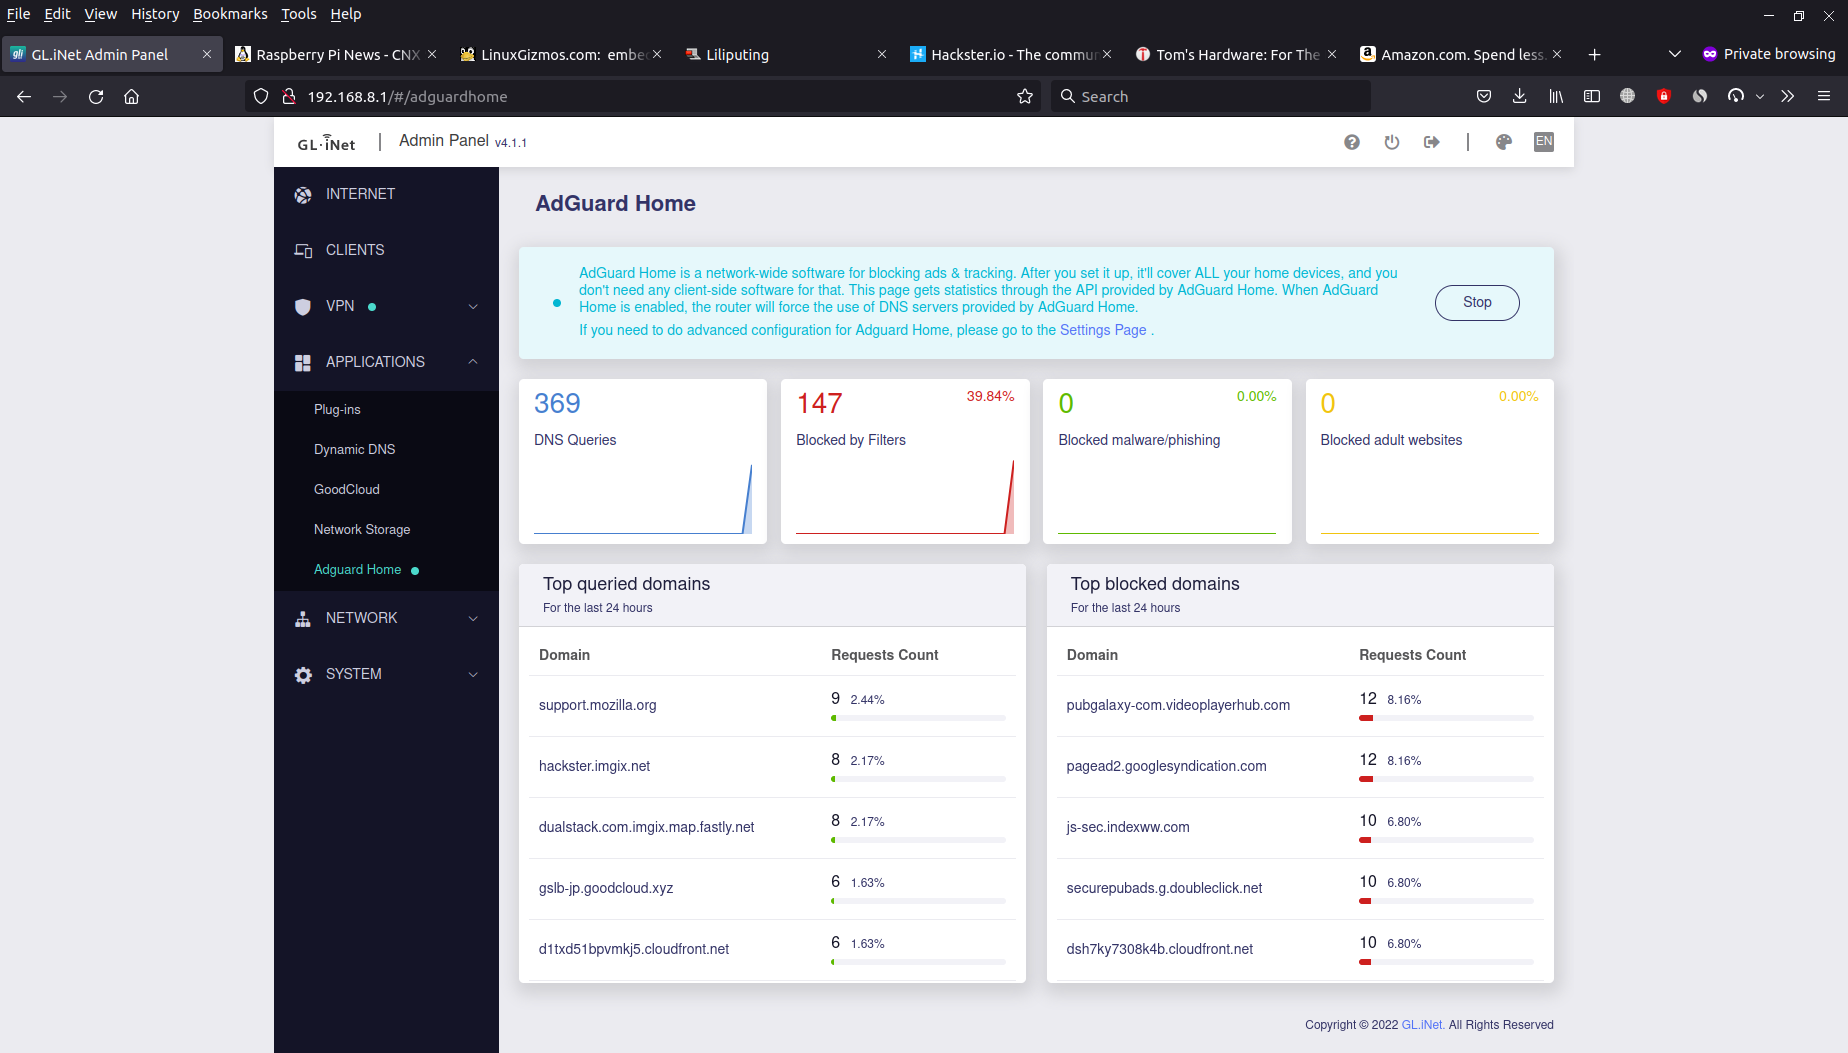Open the help question mark icon
This screenshot has height=1053, width=1848.
(x=1351, y=142)
